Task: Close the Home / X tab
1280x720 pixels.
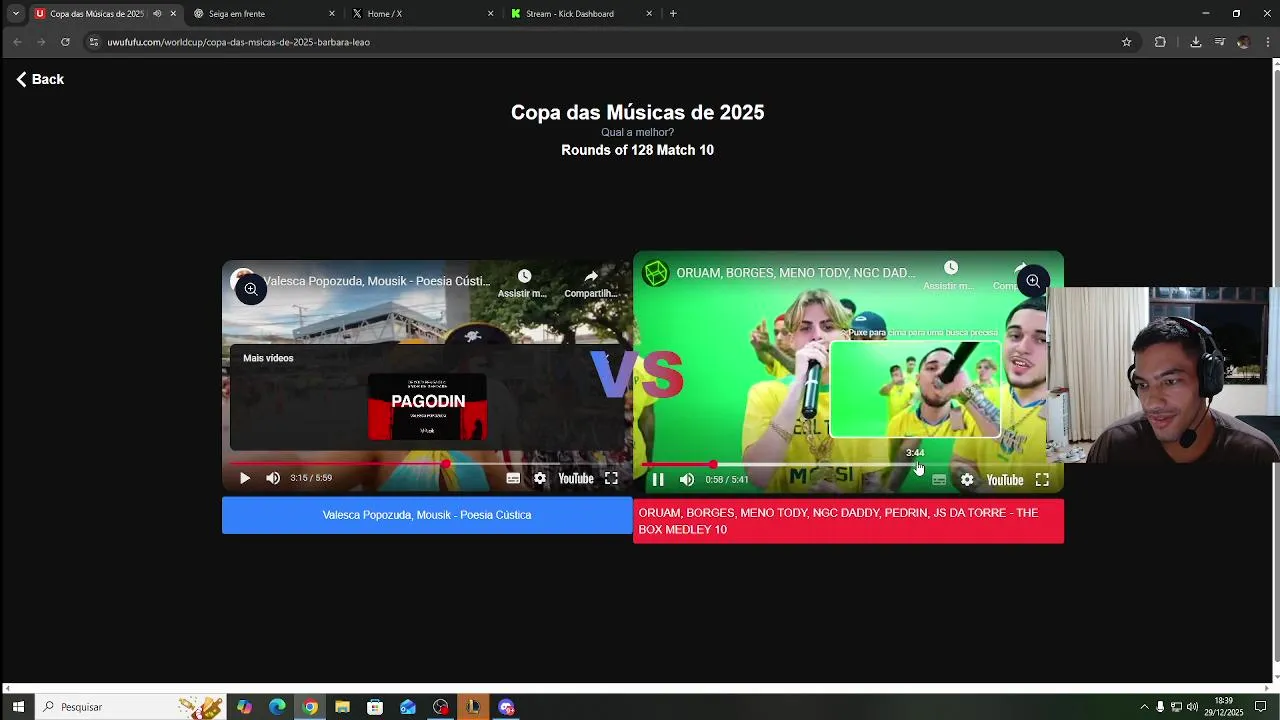Action: (490, 14)
